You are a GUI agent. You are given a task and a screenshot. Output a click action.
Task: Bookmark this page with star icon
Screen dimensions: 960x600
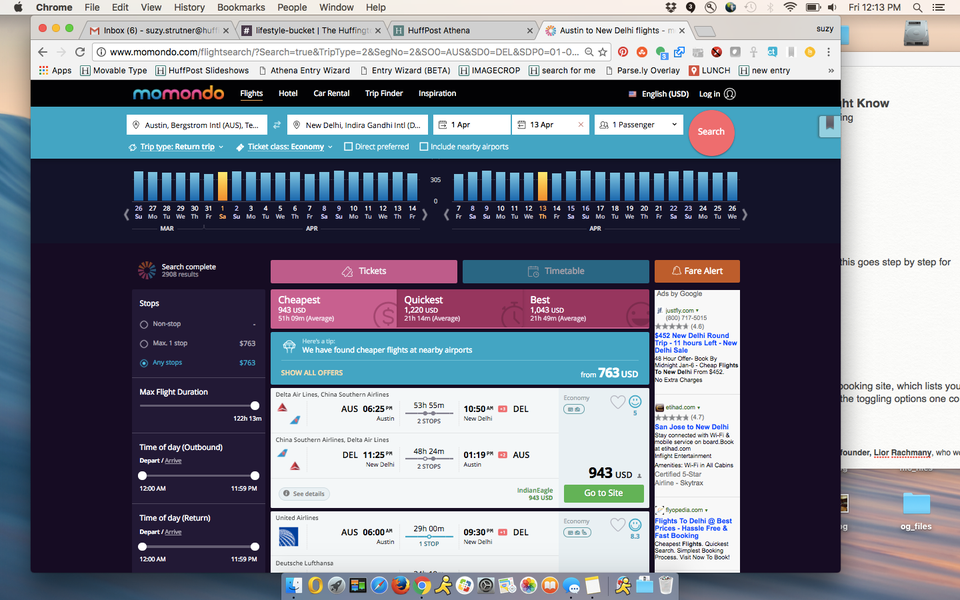coord(603,52)
